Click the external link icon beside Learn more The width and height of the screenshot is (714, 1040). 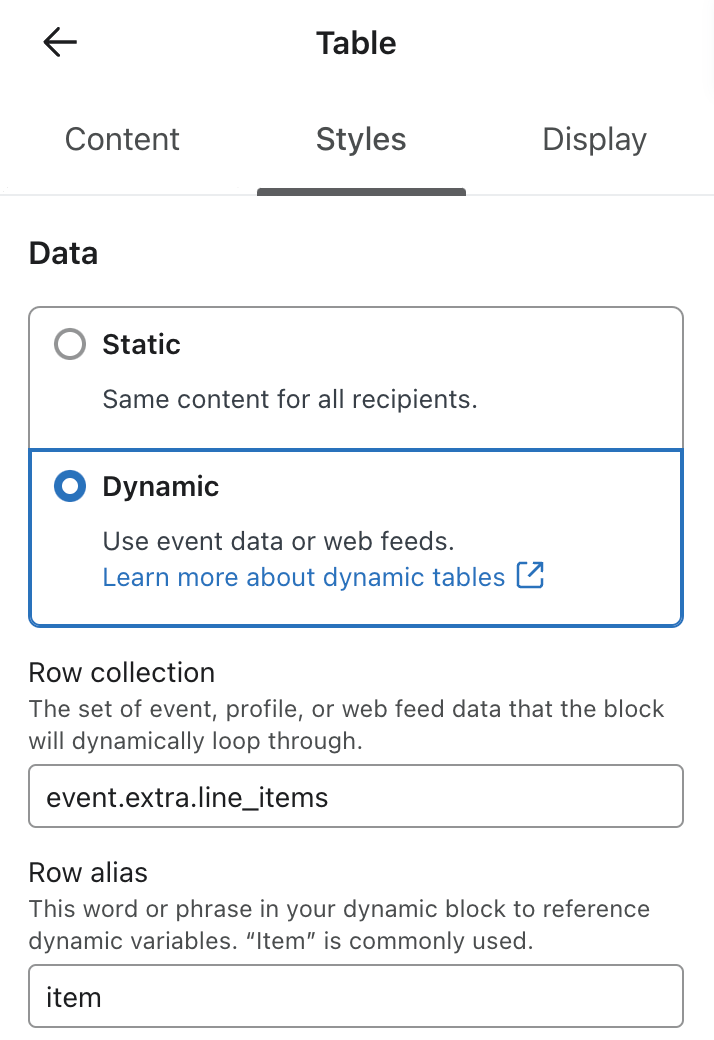click(x=530, y=576)
